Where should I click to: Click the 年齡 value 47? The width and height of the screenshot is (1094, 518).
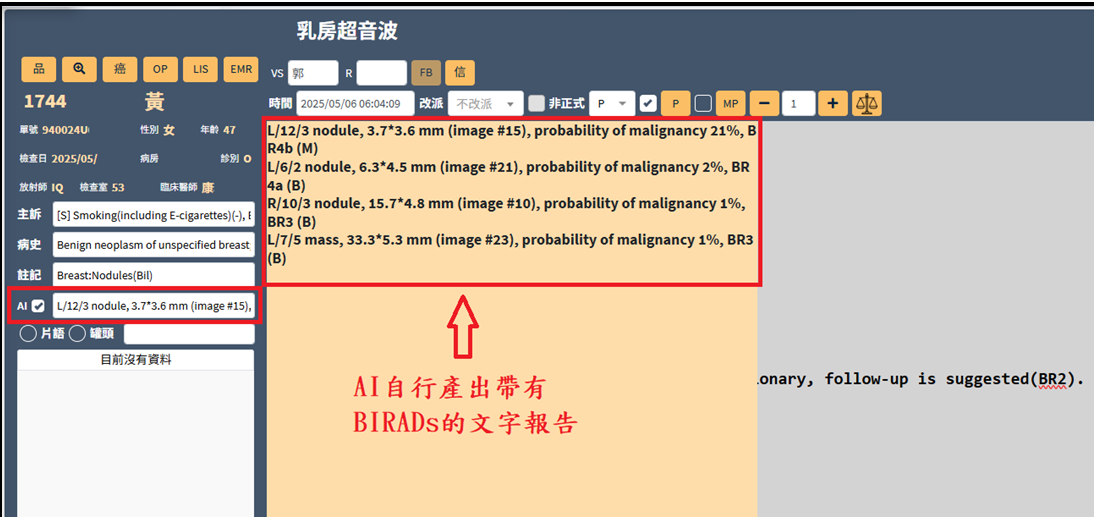pyautogui.click(x=229, y=130)
